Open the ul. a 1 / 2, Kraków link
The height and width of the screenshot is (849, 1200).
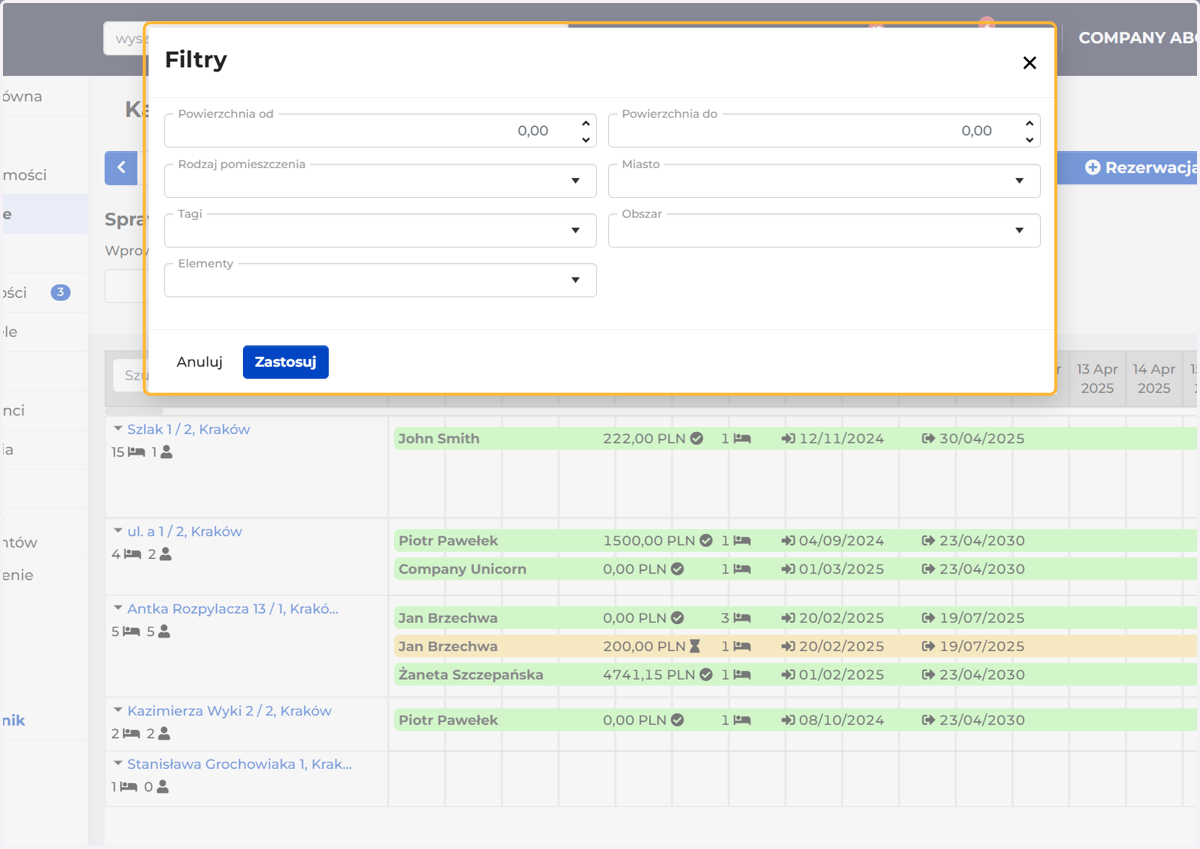185,531
